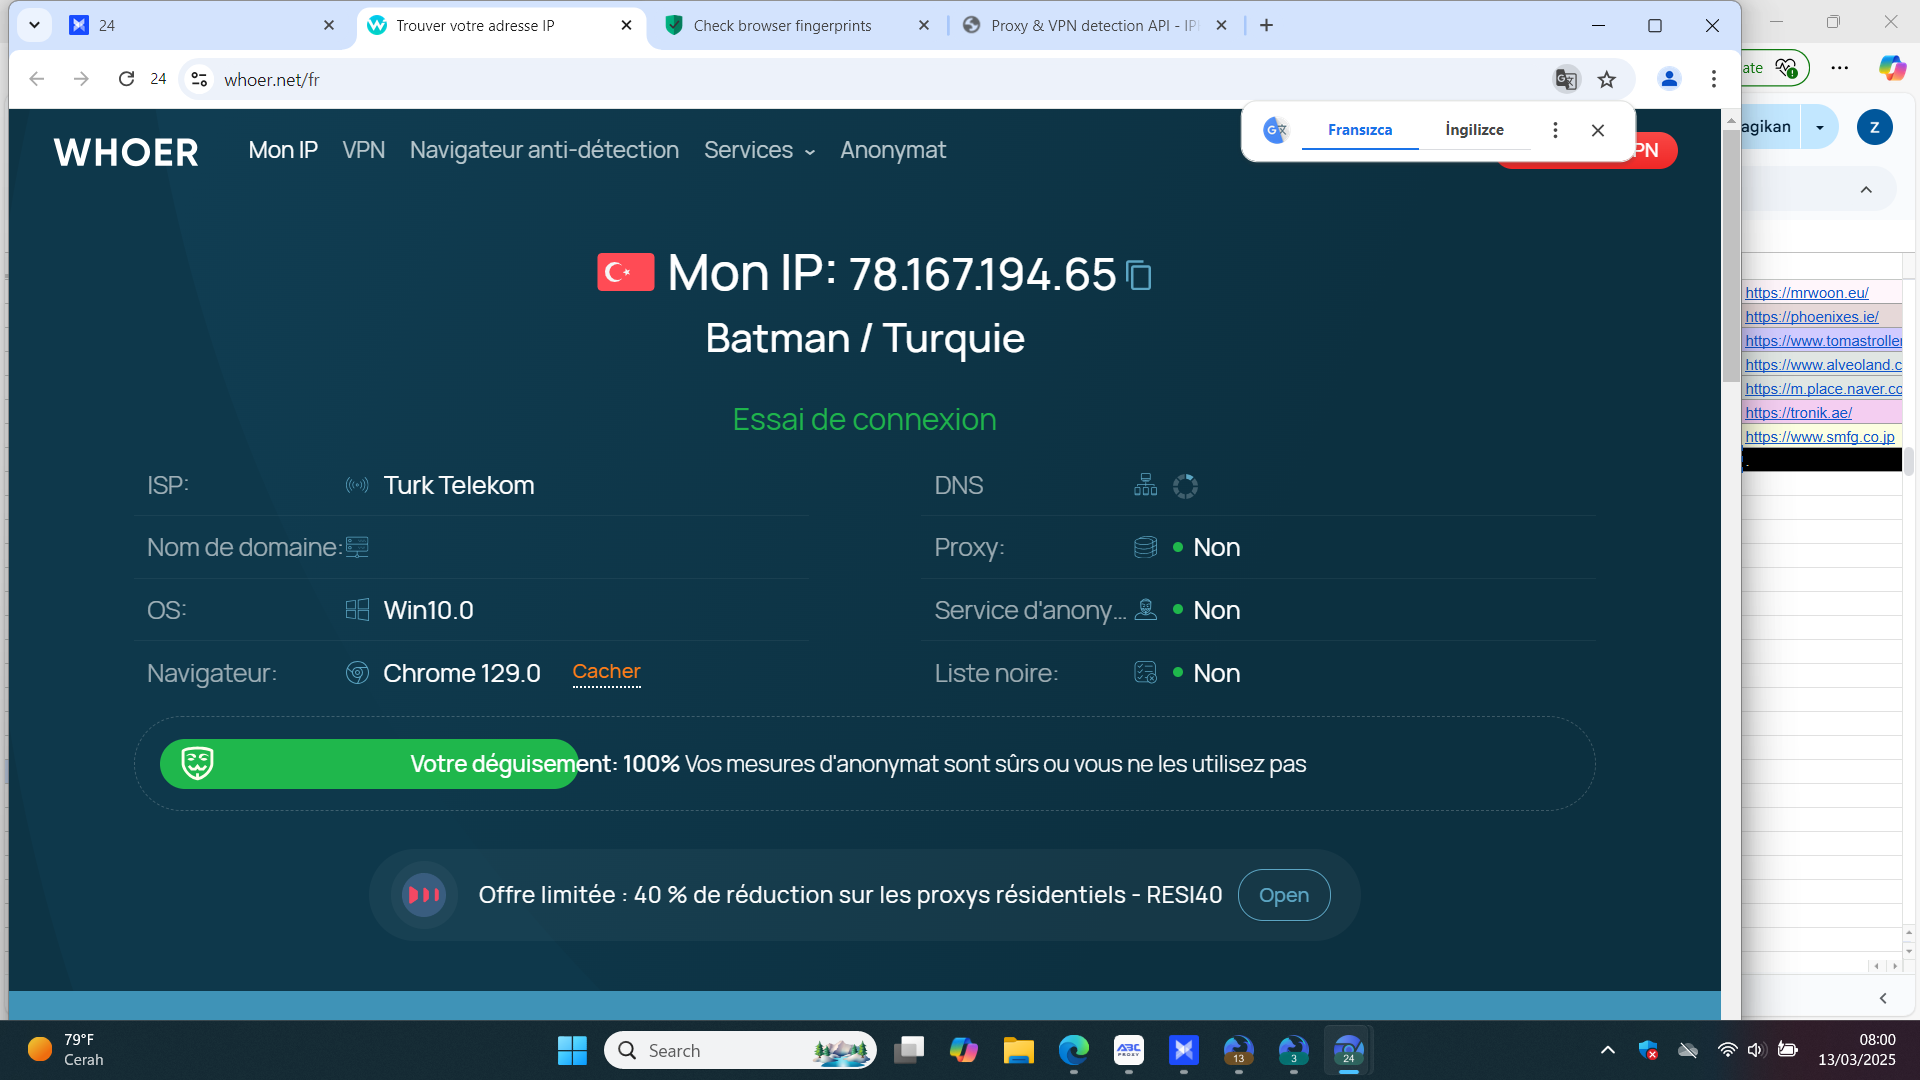1920x1080 pixels.
Task: Bookmark this page with the star icon
Action: [1607, 79]
